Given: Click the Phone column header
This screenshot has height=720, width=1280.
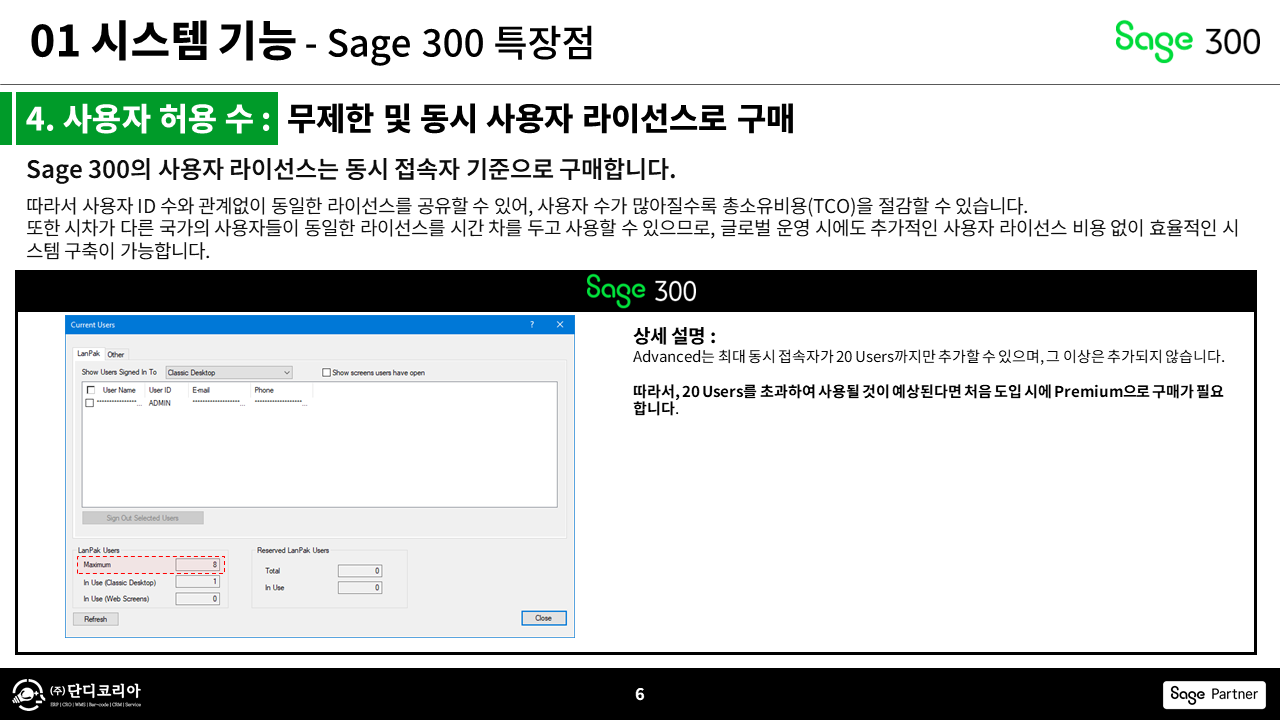Looking at the screenshot, I should point(264,390).
